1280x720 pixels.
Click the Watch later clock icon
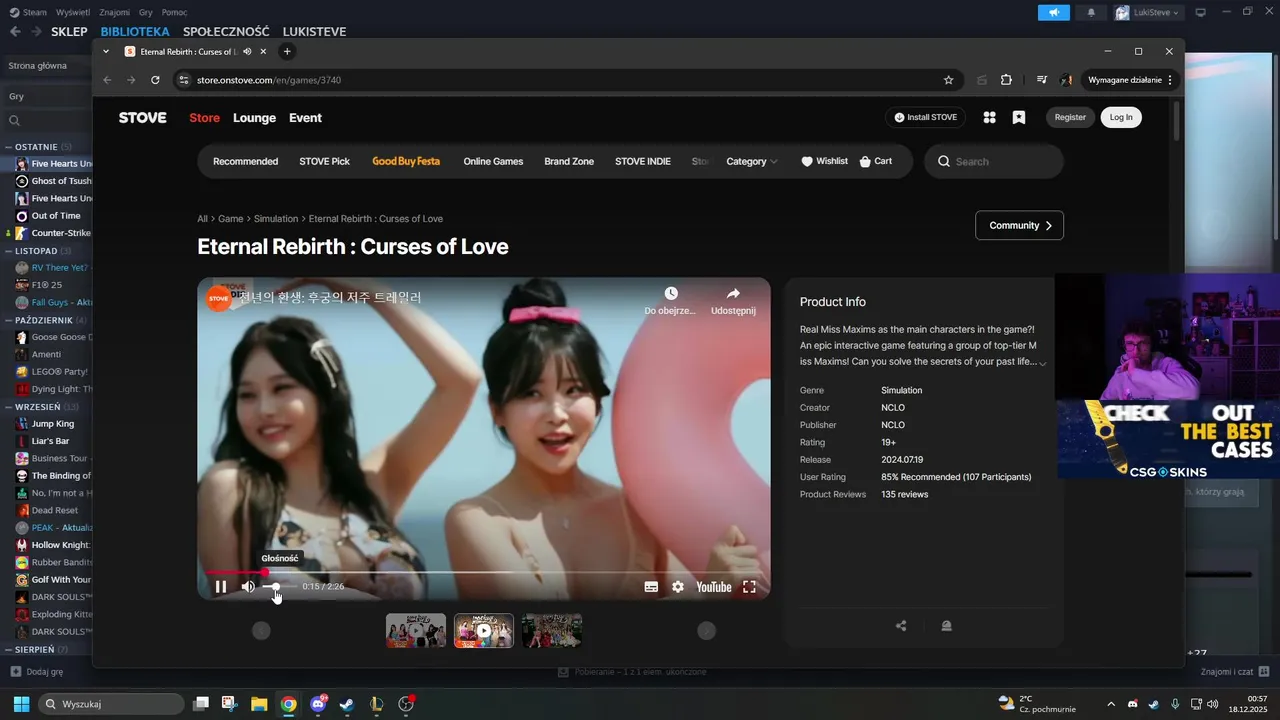tap(671, 294)
